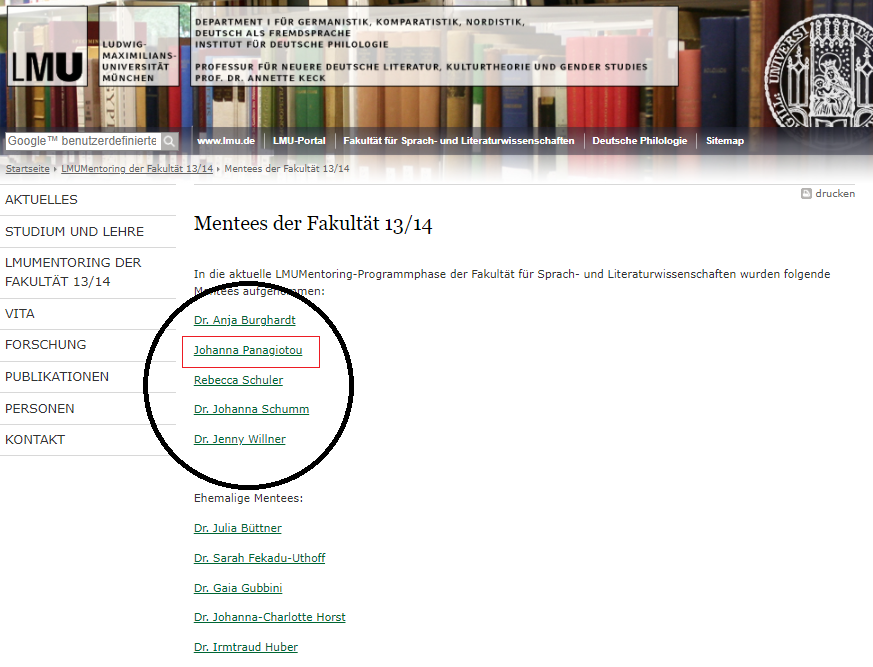The image size is (873, 667).
Task: Open Dr. Sarah Fekadu-Uthoff's profile link
Action: pyautogui.click(x=259, y=558)
